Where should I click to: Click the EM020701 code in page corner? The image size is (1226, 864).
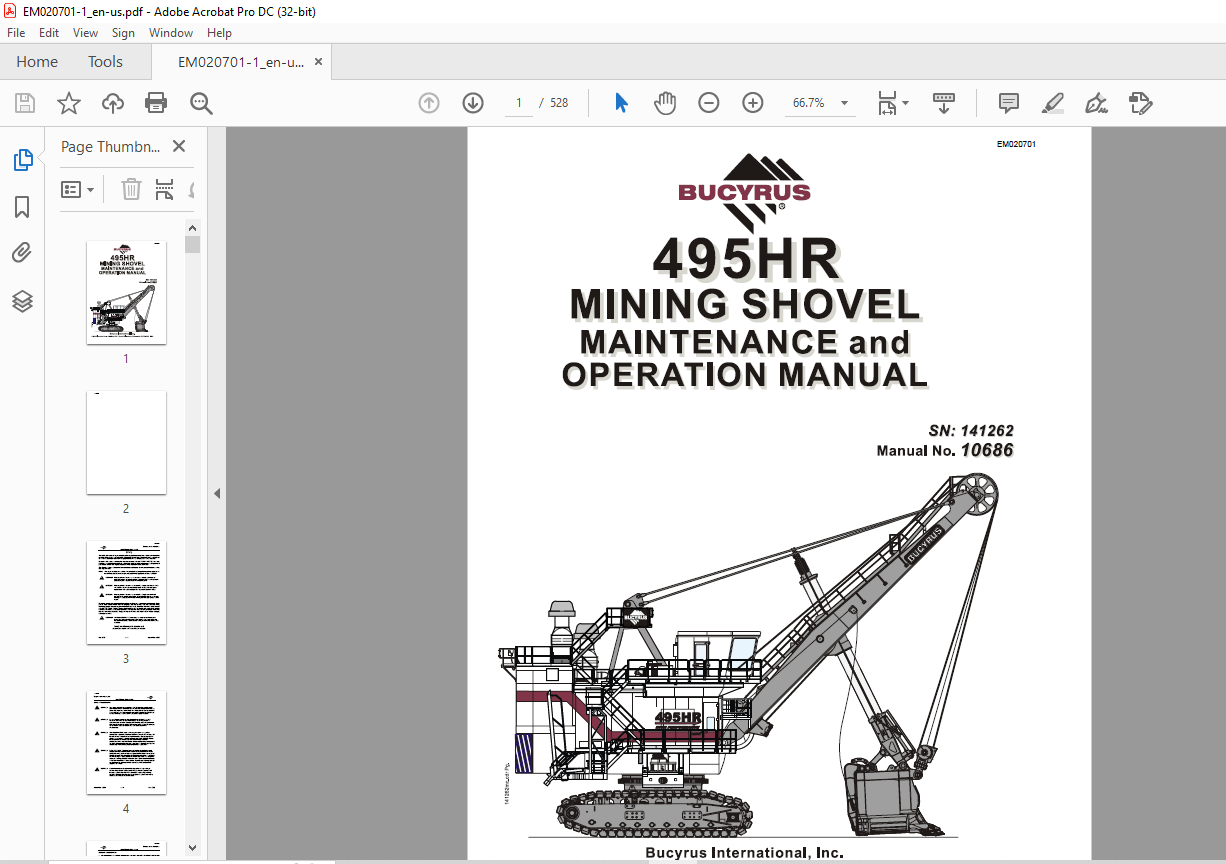(x=1016, y=144)
